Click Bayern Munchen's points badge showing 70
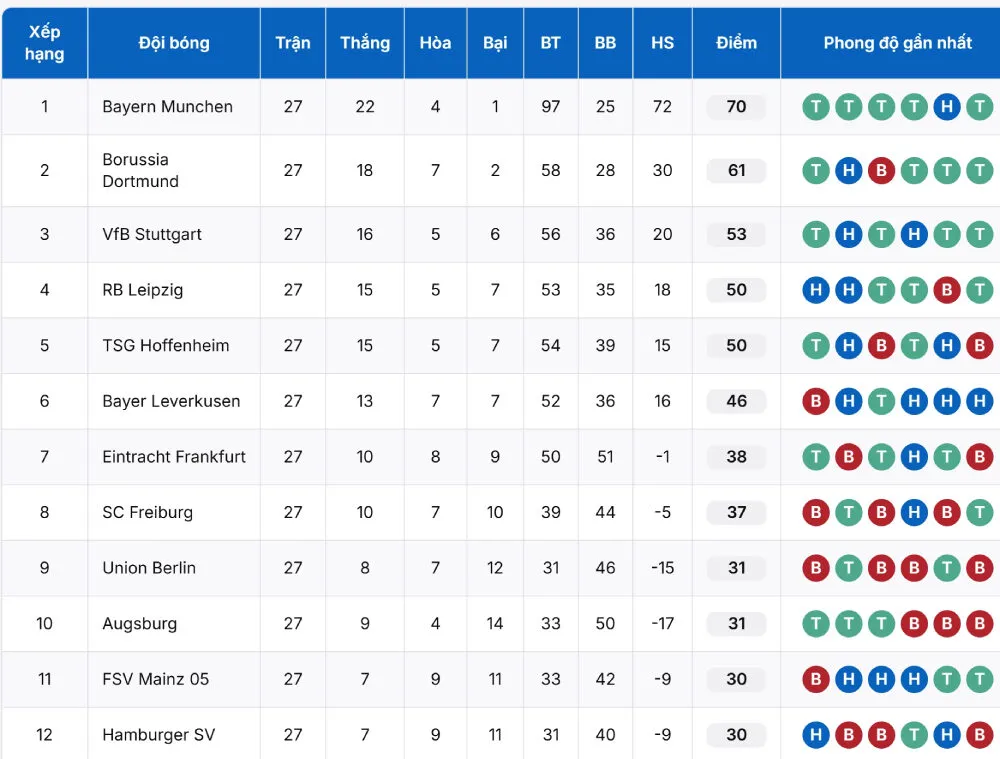 736,107
